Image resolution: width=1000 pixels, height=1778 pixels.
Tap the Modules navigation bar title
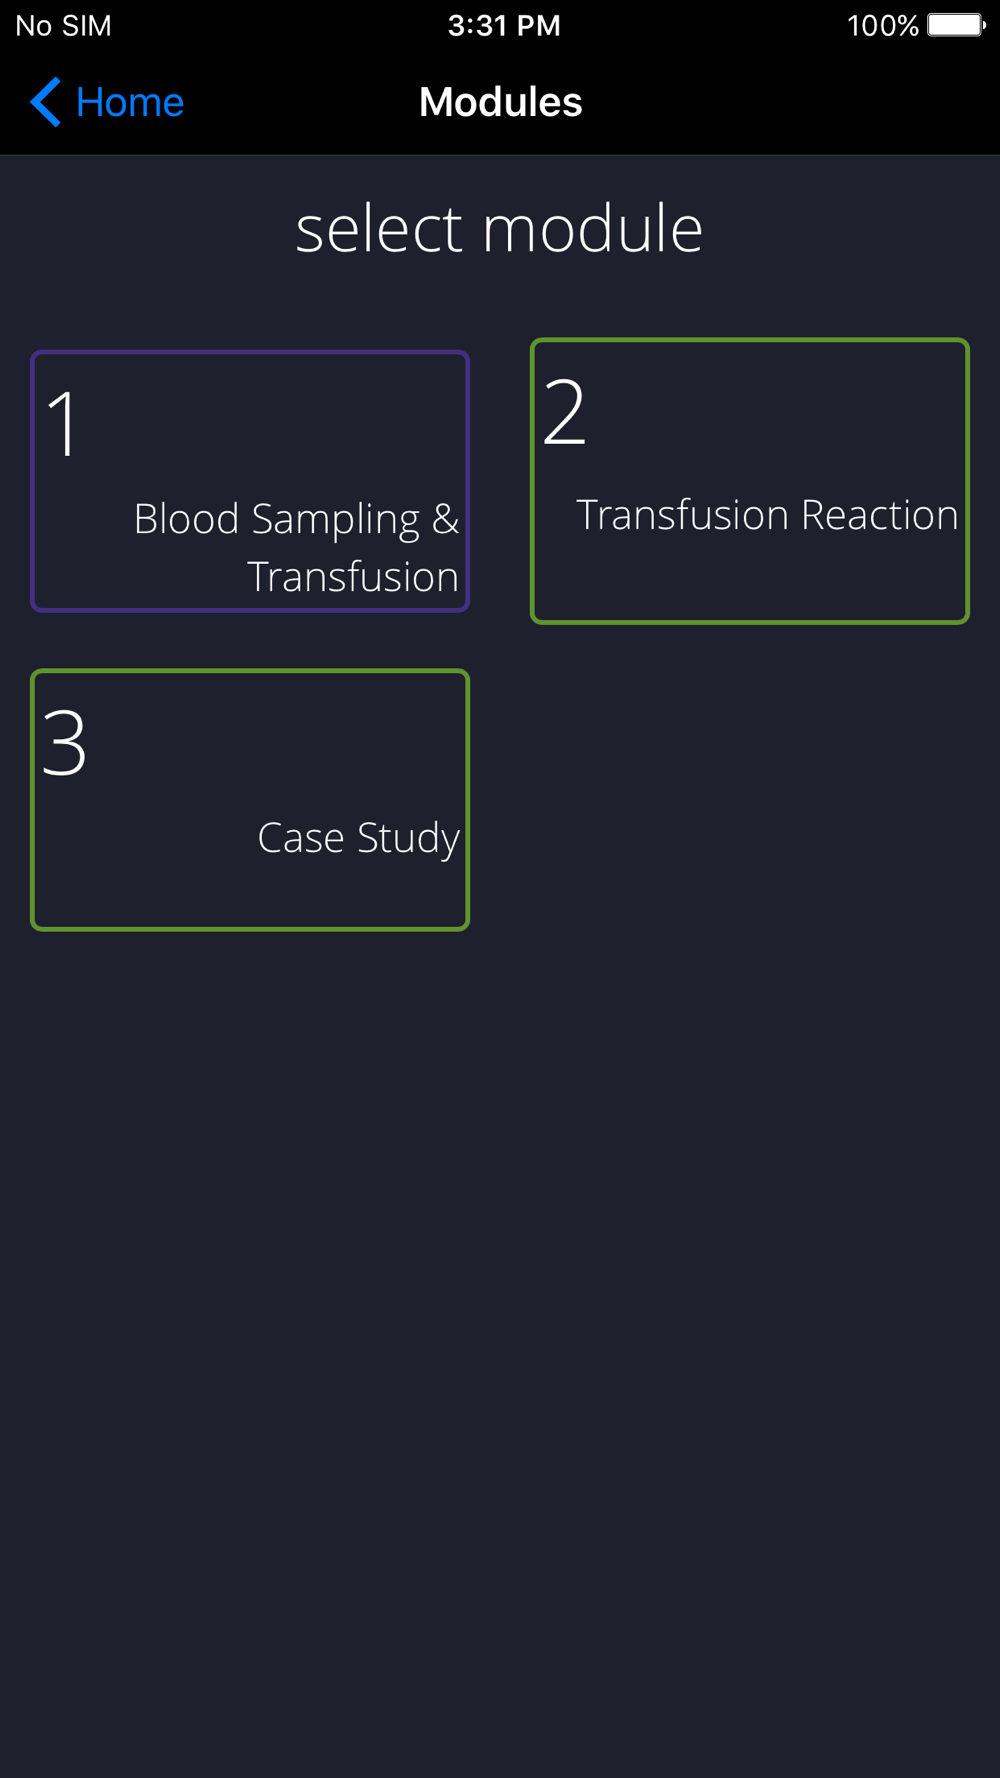pos(500,102)
